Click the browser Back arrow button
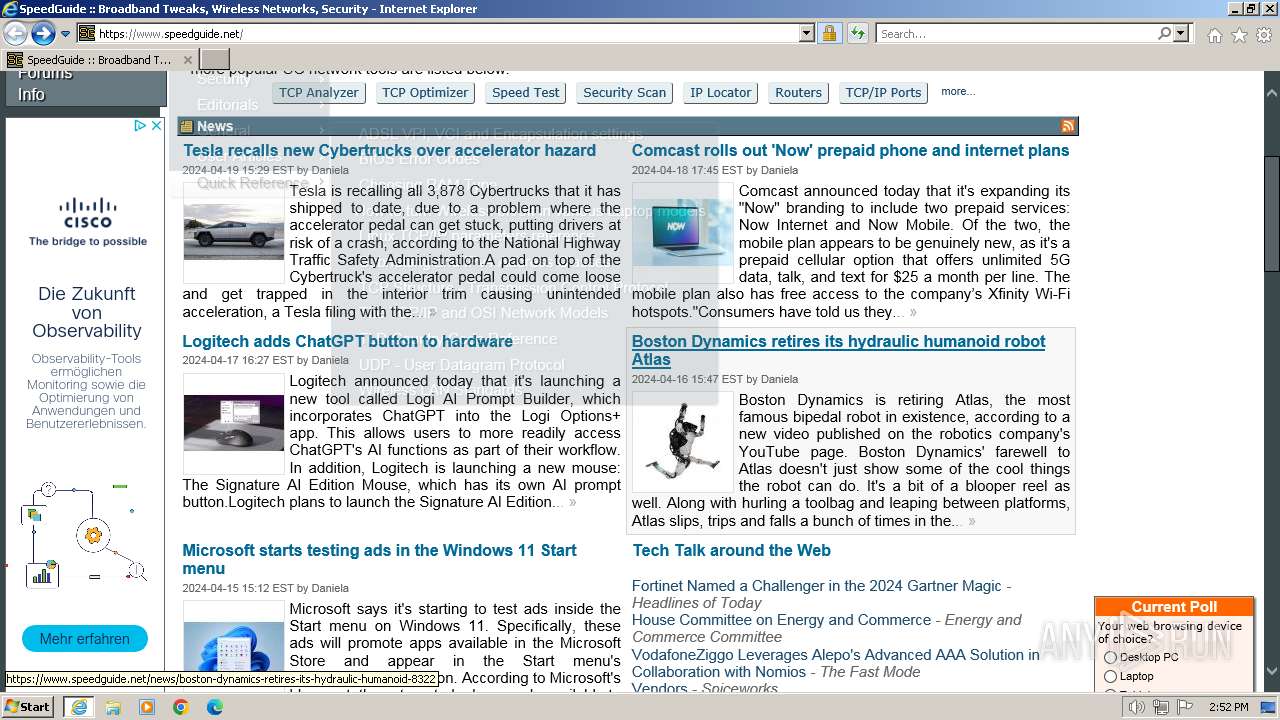The width and height of the screenshot is (1280, 720). point(15,33)
